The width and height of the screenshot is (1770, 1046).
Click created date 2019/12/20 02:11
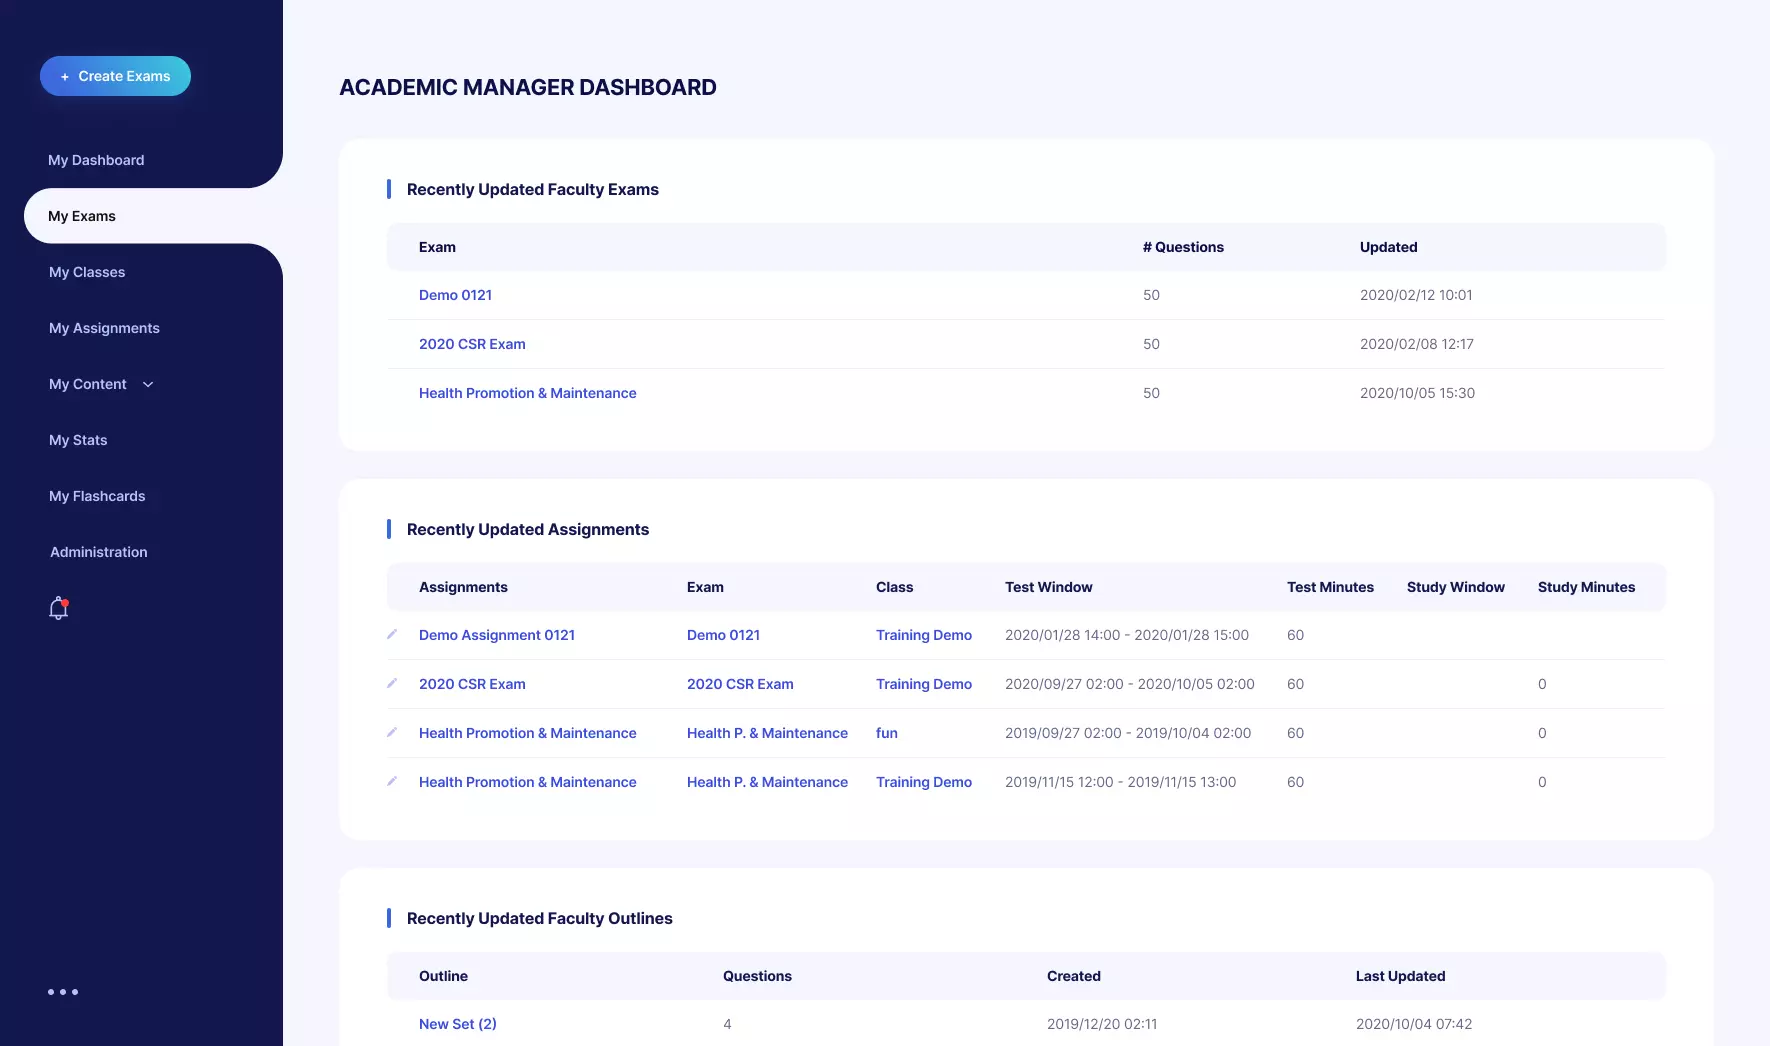(1102, 1024)
